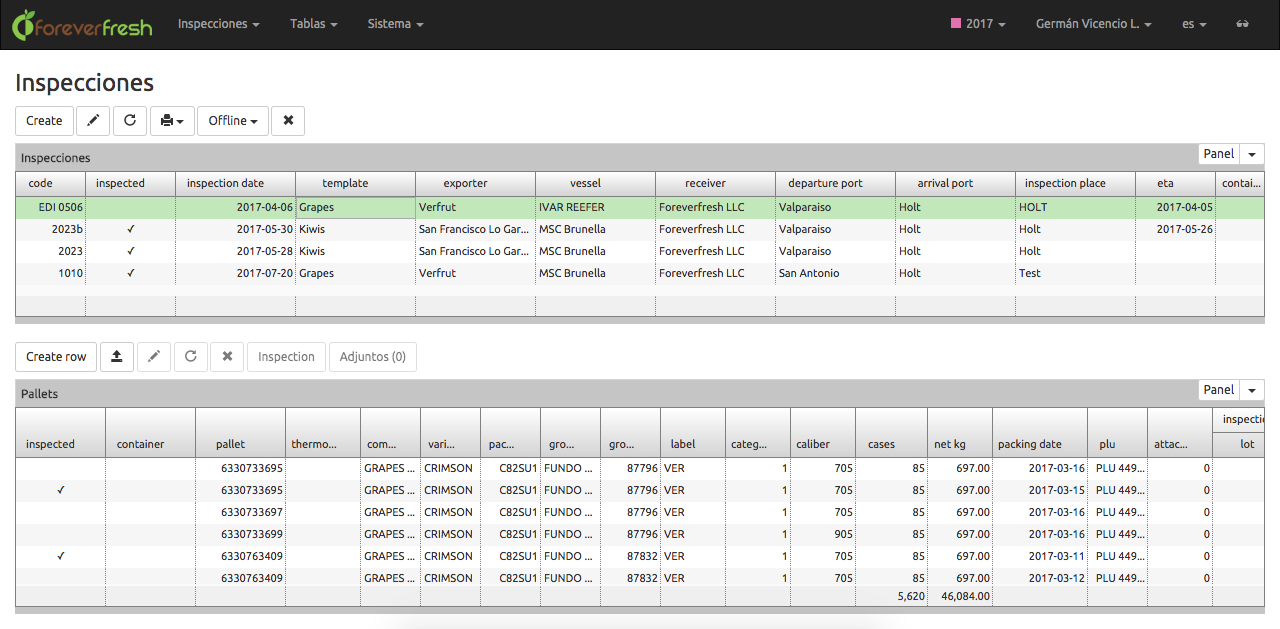Sort by code column header
Screen dimensions: 1280x629
click(50, 184)
